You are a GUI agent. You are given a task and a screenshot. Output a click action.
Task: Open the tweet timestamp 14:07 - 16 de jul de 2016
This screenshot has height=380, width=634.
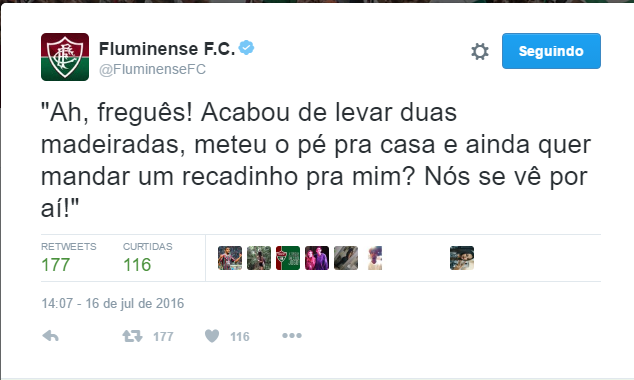113,304
